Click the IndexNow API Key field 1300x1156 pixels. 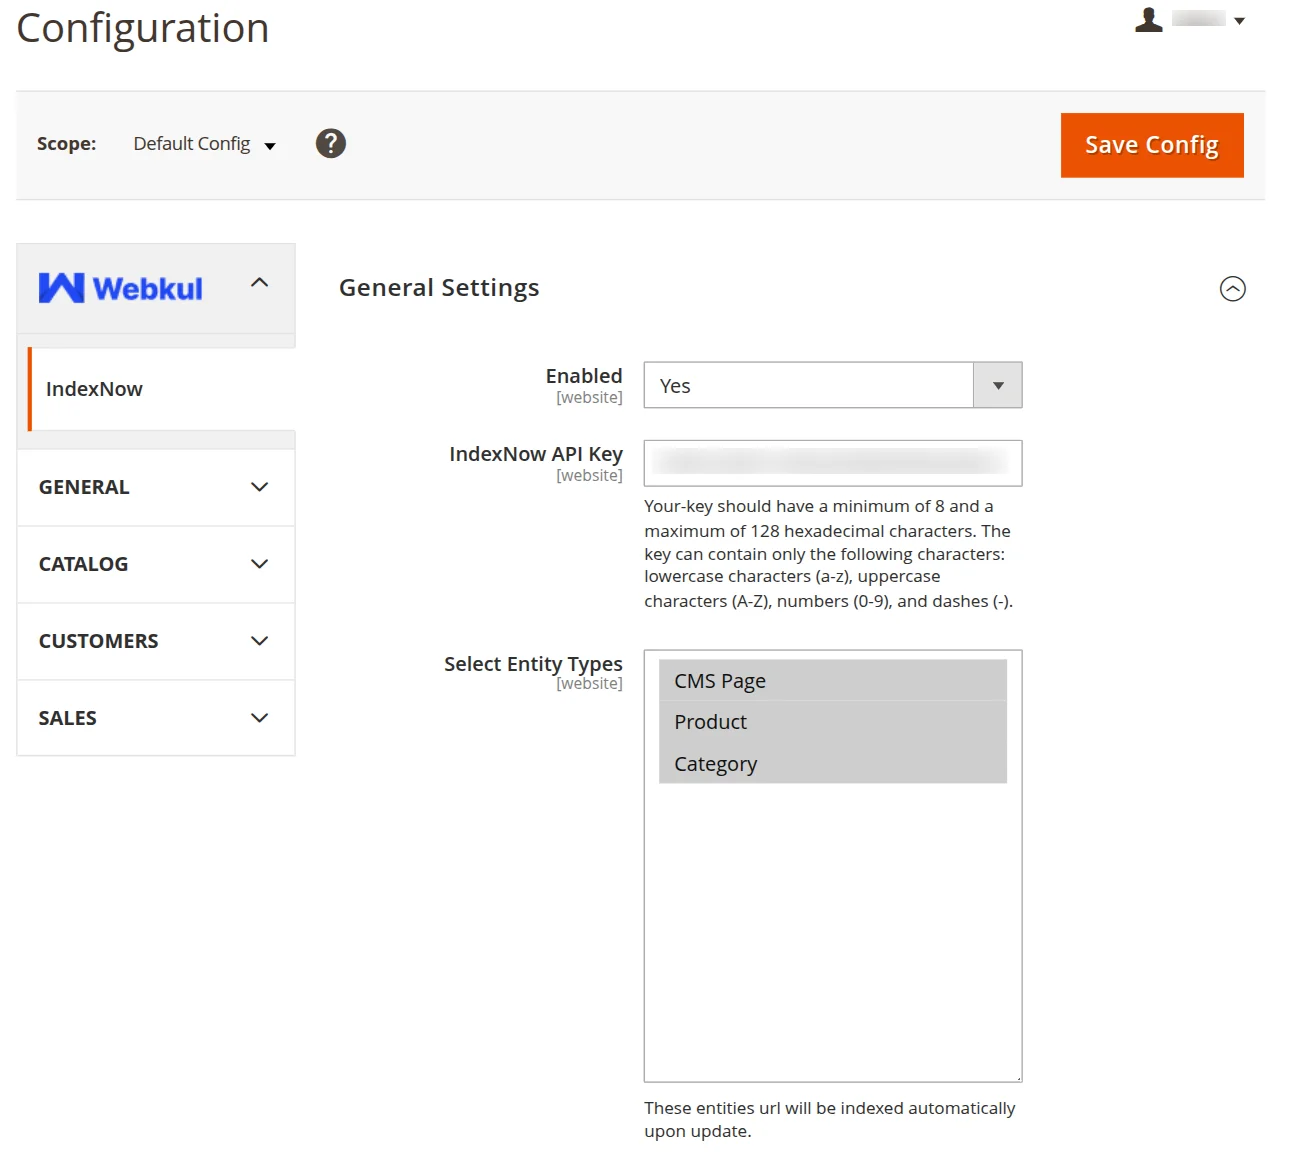click(x=832, y=463)
